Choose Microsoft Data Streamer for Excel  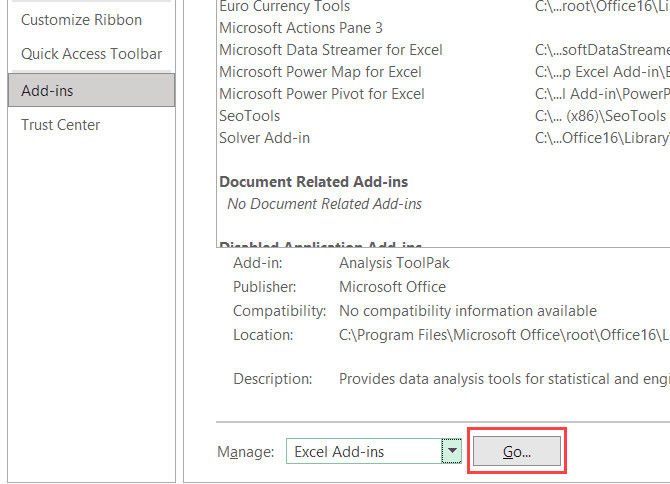click(330, 50)
